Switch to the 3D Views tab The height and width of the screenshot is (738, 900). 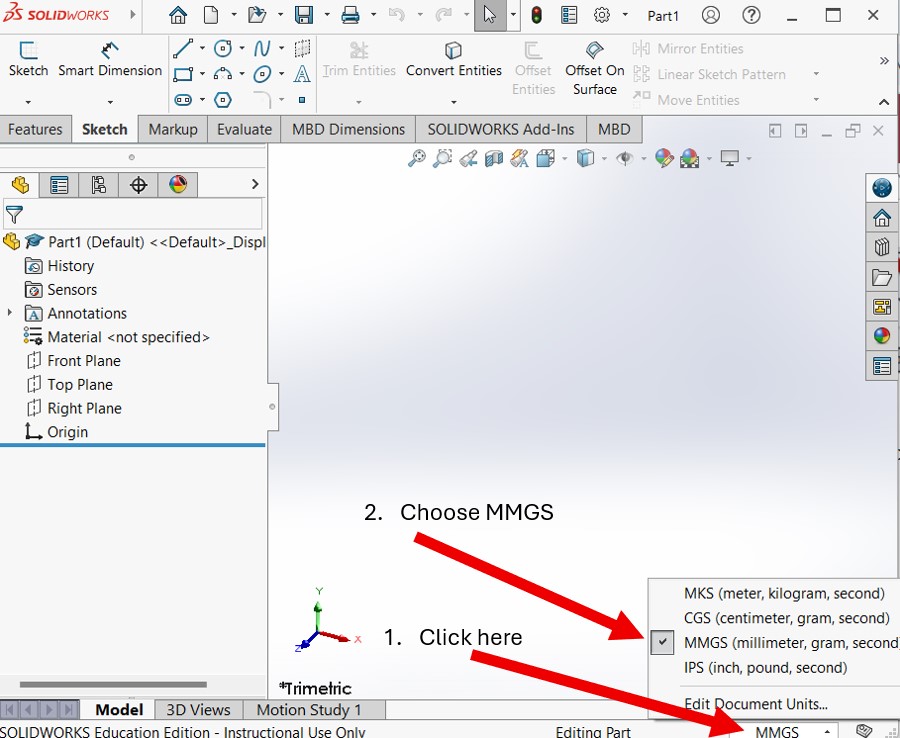199,710
